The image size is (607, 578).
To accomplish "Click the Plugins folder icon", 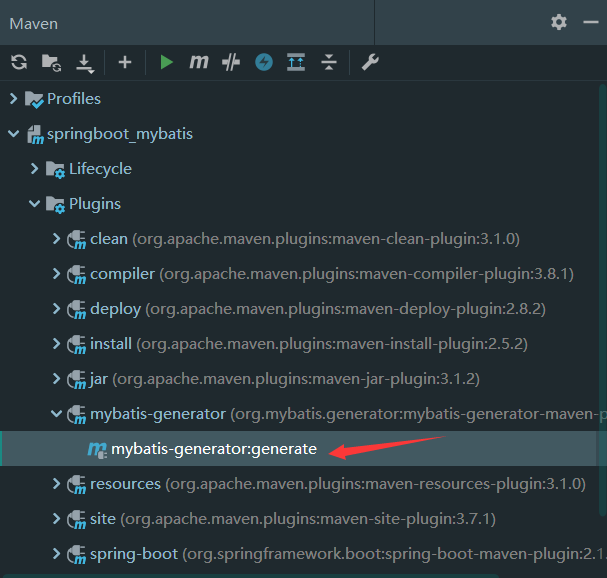I will tap(55, 205).
